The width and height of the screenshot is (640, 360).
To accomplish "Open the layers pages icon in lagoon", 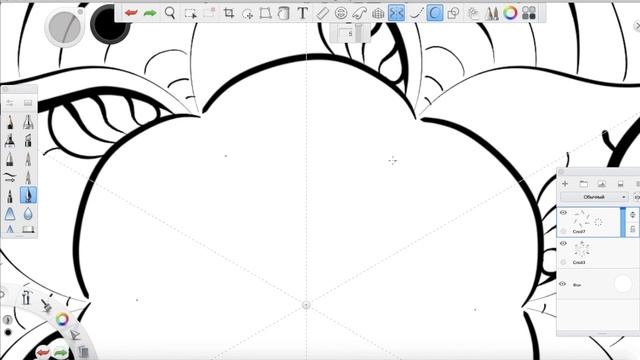I will [x=83, y=351].
